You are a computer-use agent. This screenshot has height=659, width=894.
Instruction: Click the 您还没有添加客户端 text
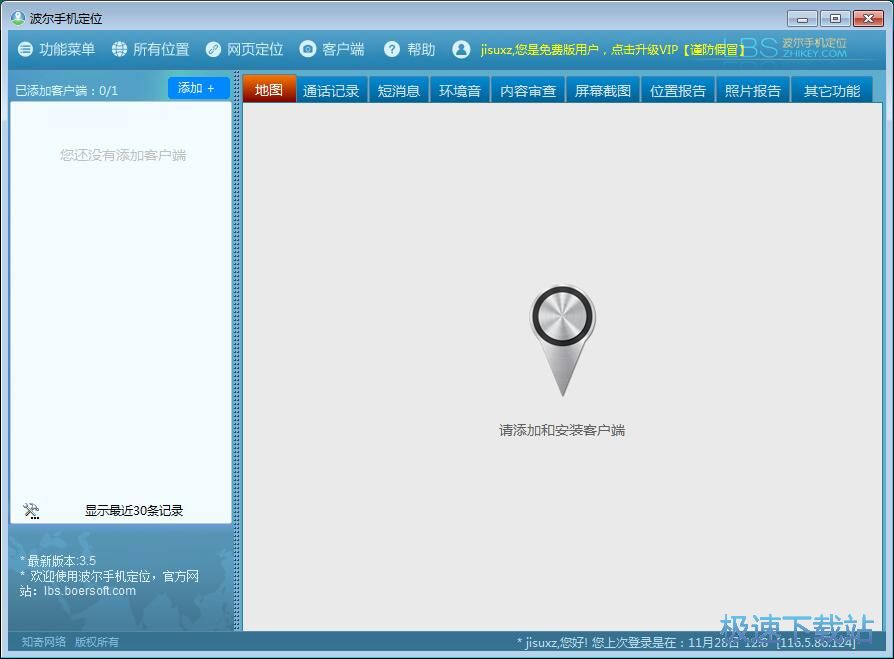tap(123, 155)
